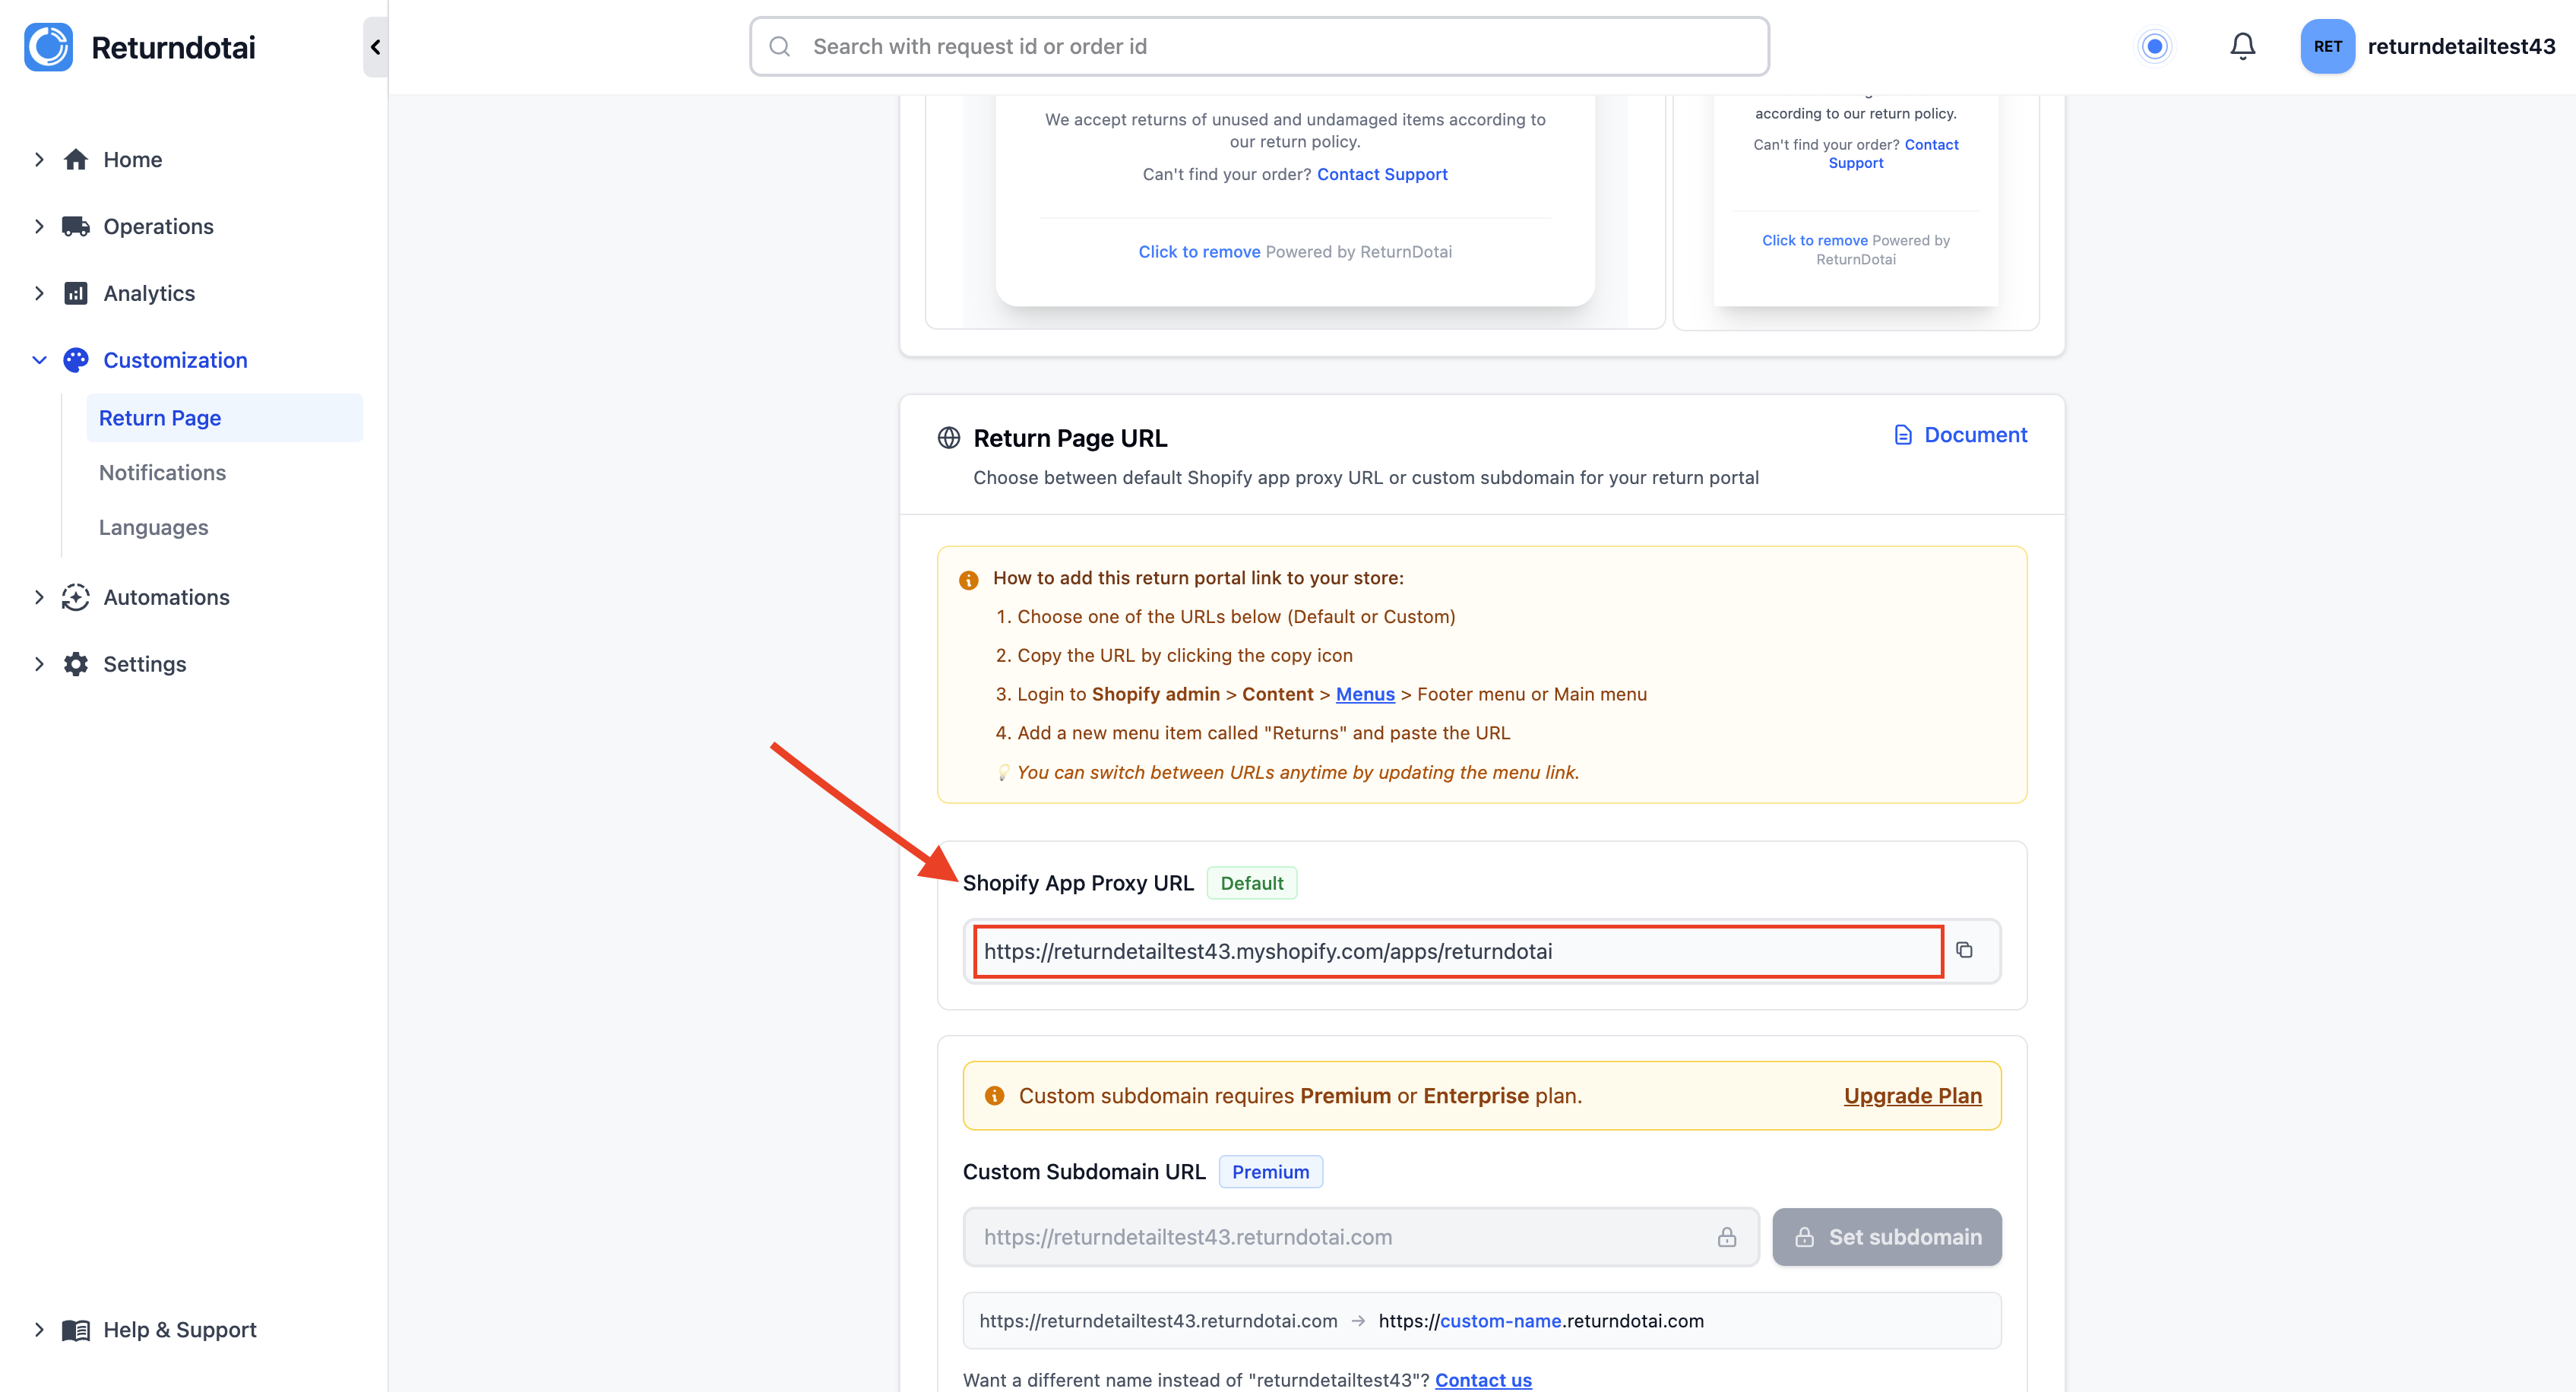Open the notifications bell
This screenshot has width=2576, height=1392.
coord(2242,46)
